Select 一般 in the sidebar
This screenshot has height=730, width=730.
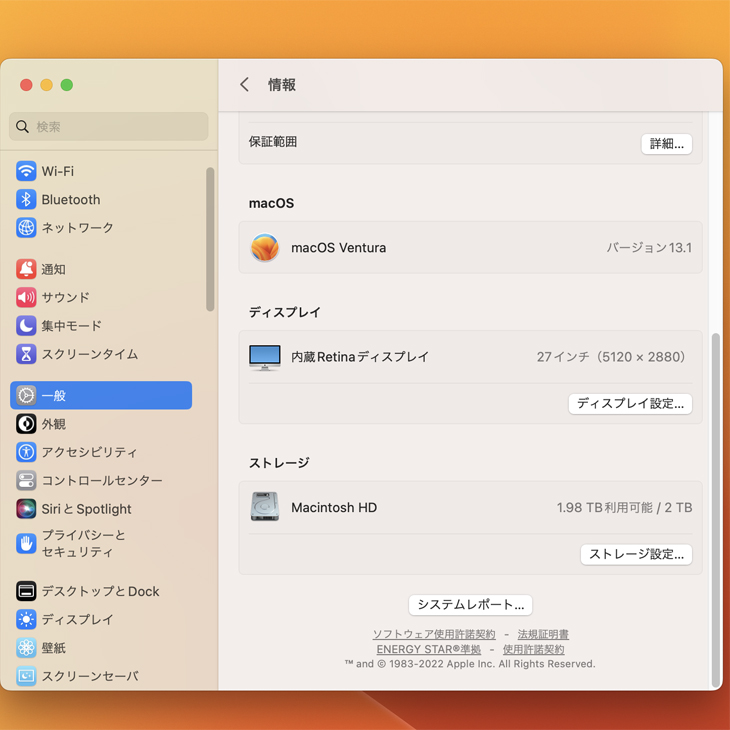point(101,396)
